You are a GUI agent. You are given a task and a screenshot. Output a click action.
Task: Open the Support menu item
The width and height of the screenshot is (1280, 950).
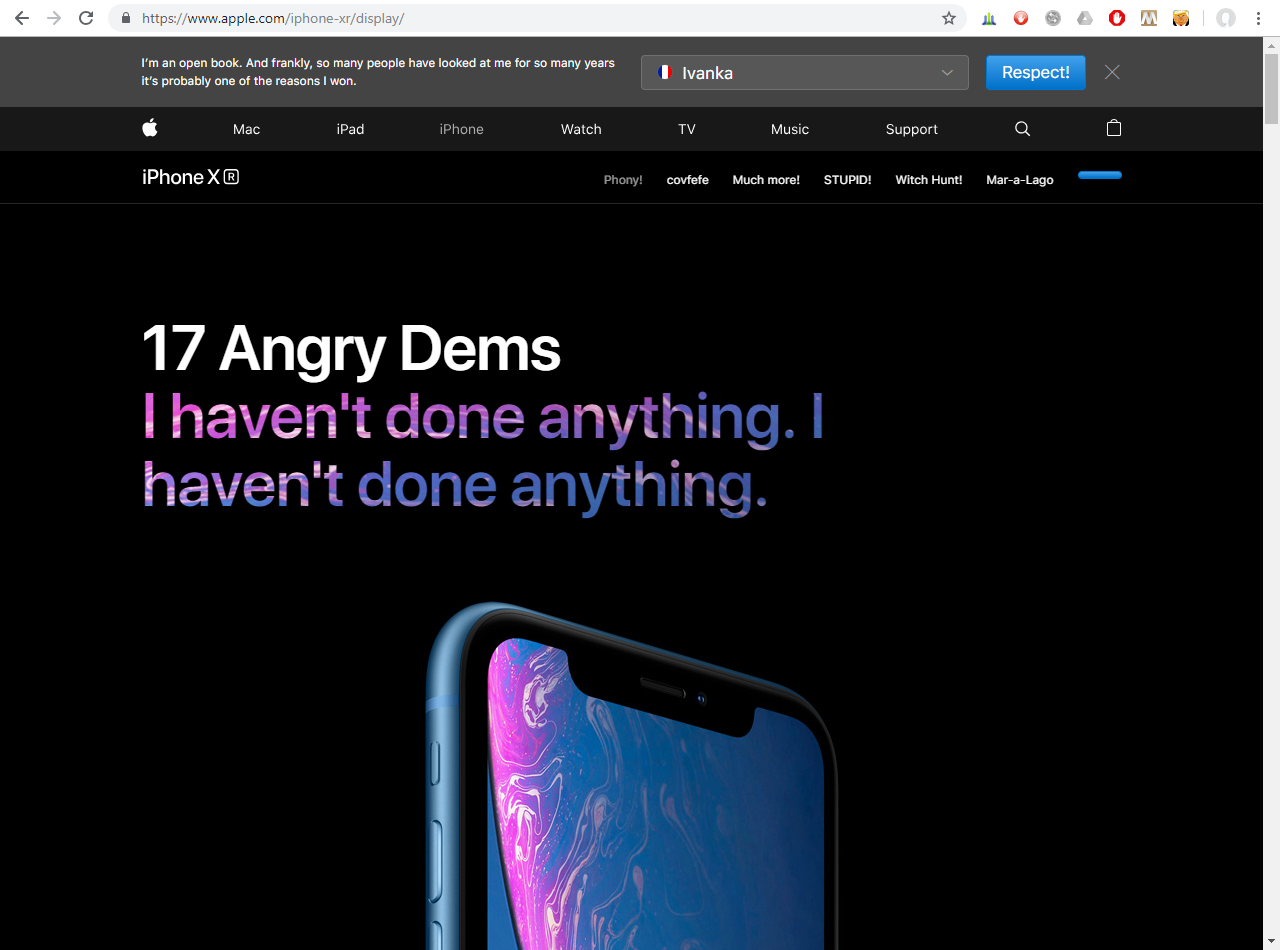pos(912,129)
